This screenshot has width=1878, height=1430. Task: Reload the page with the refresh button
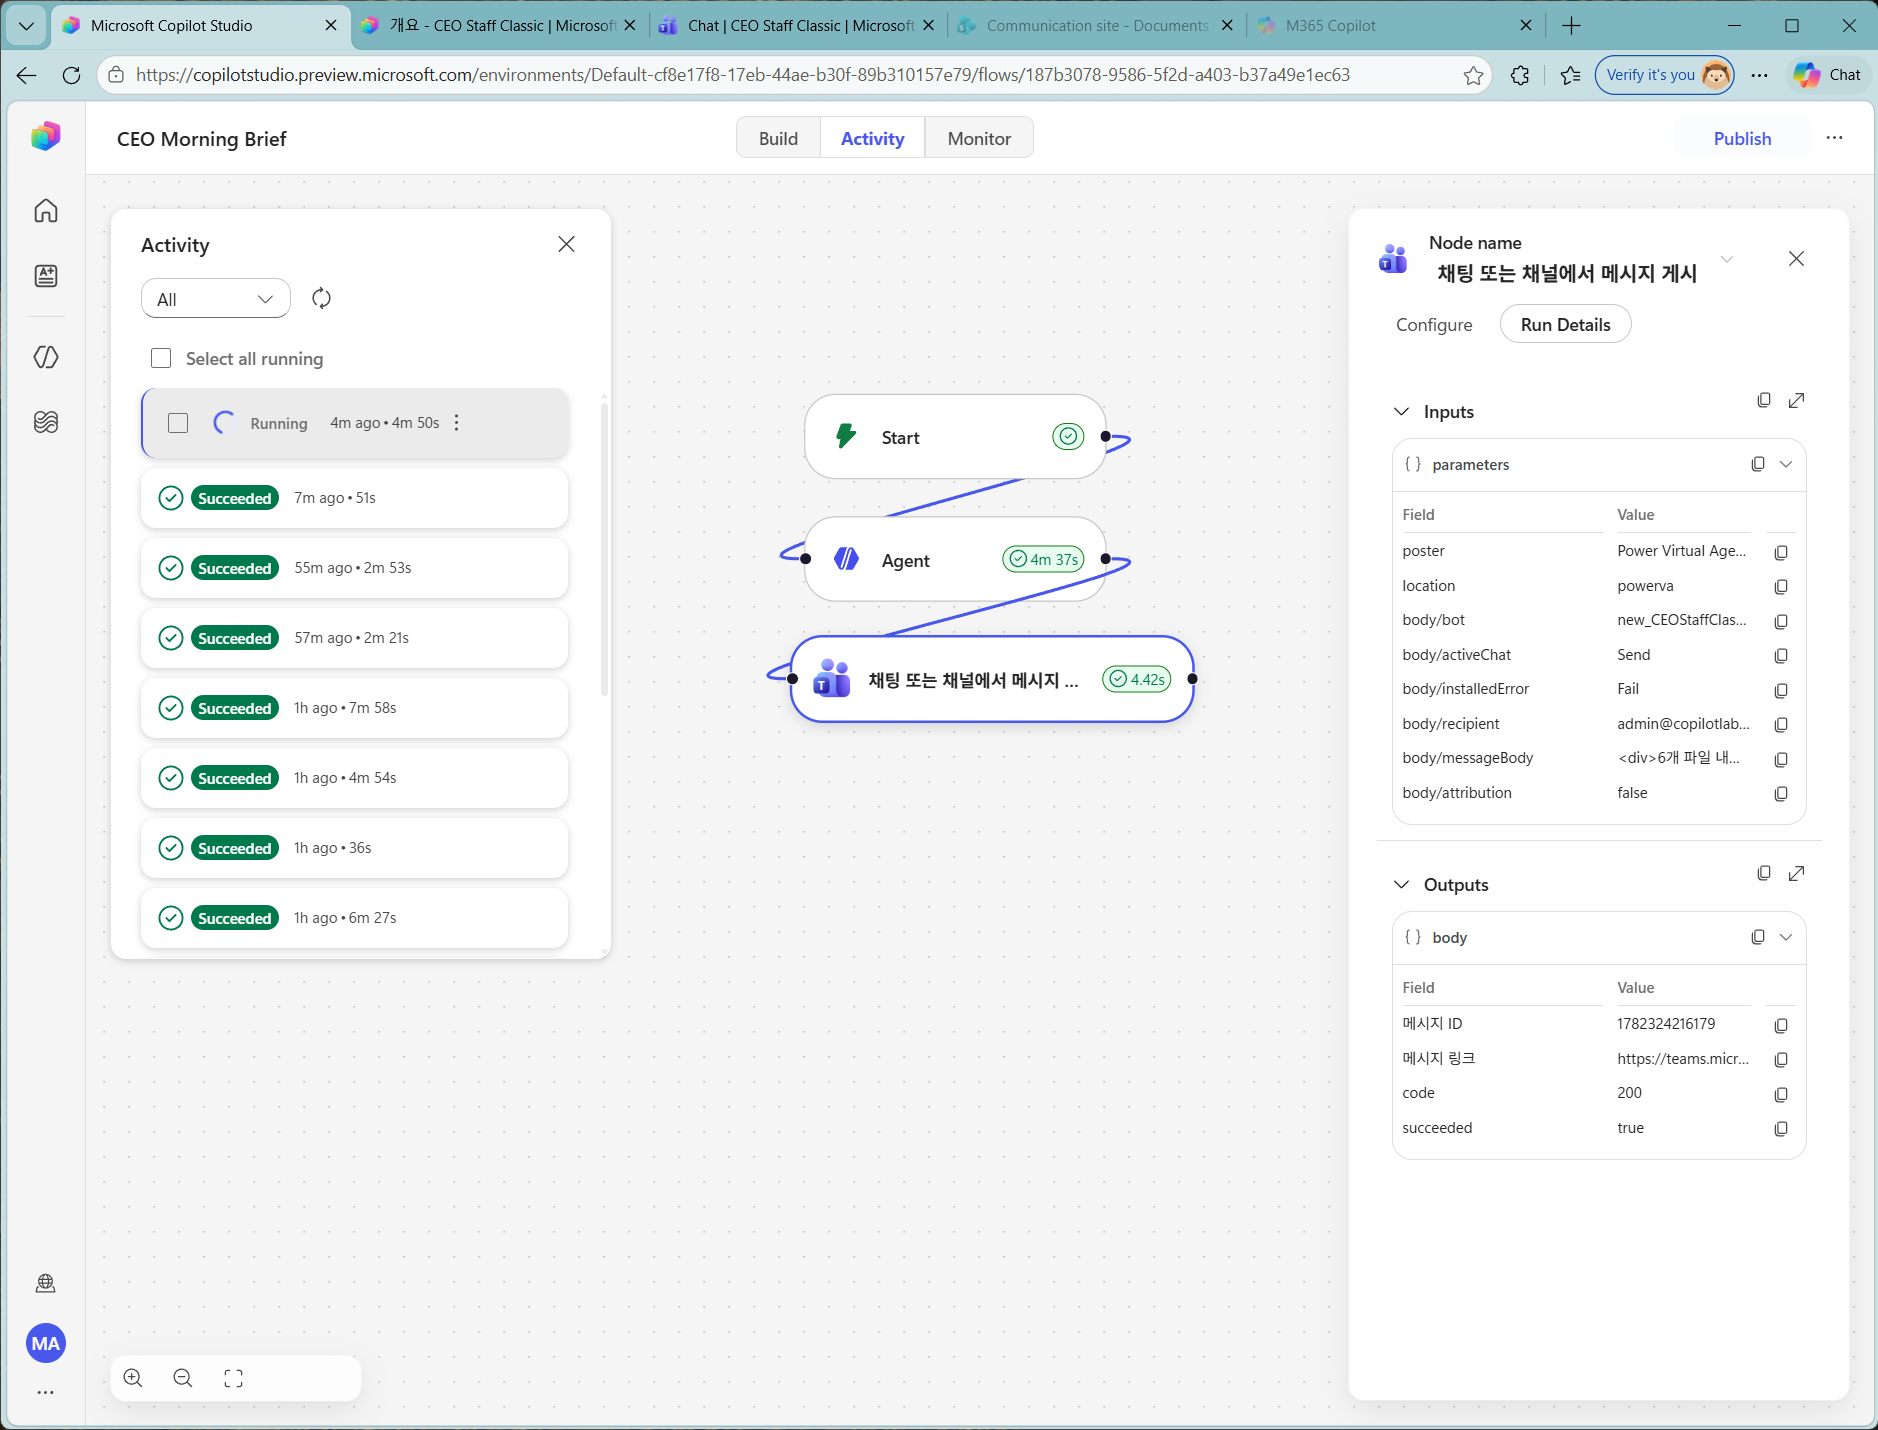(71, 75)
